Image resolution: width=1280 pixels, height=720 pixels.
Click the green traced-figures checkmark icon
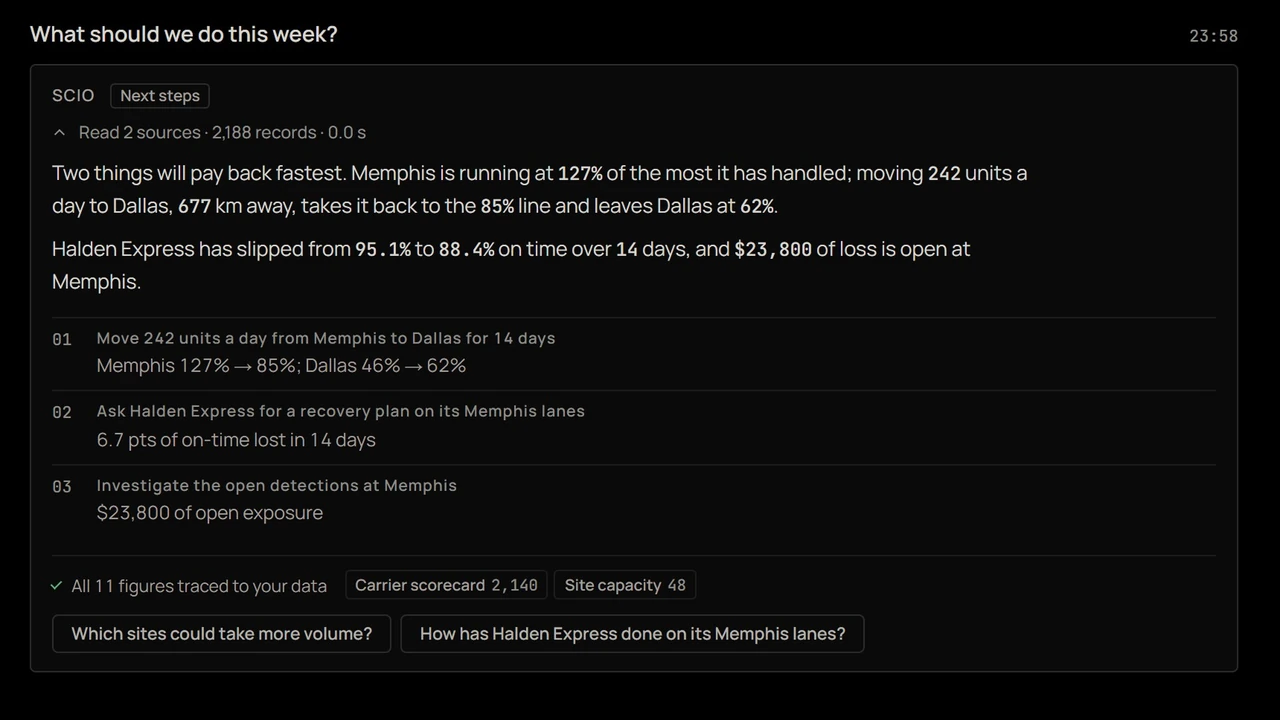pyautogui.click(x=56, y=586)
